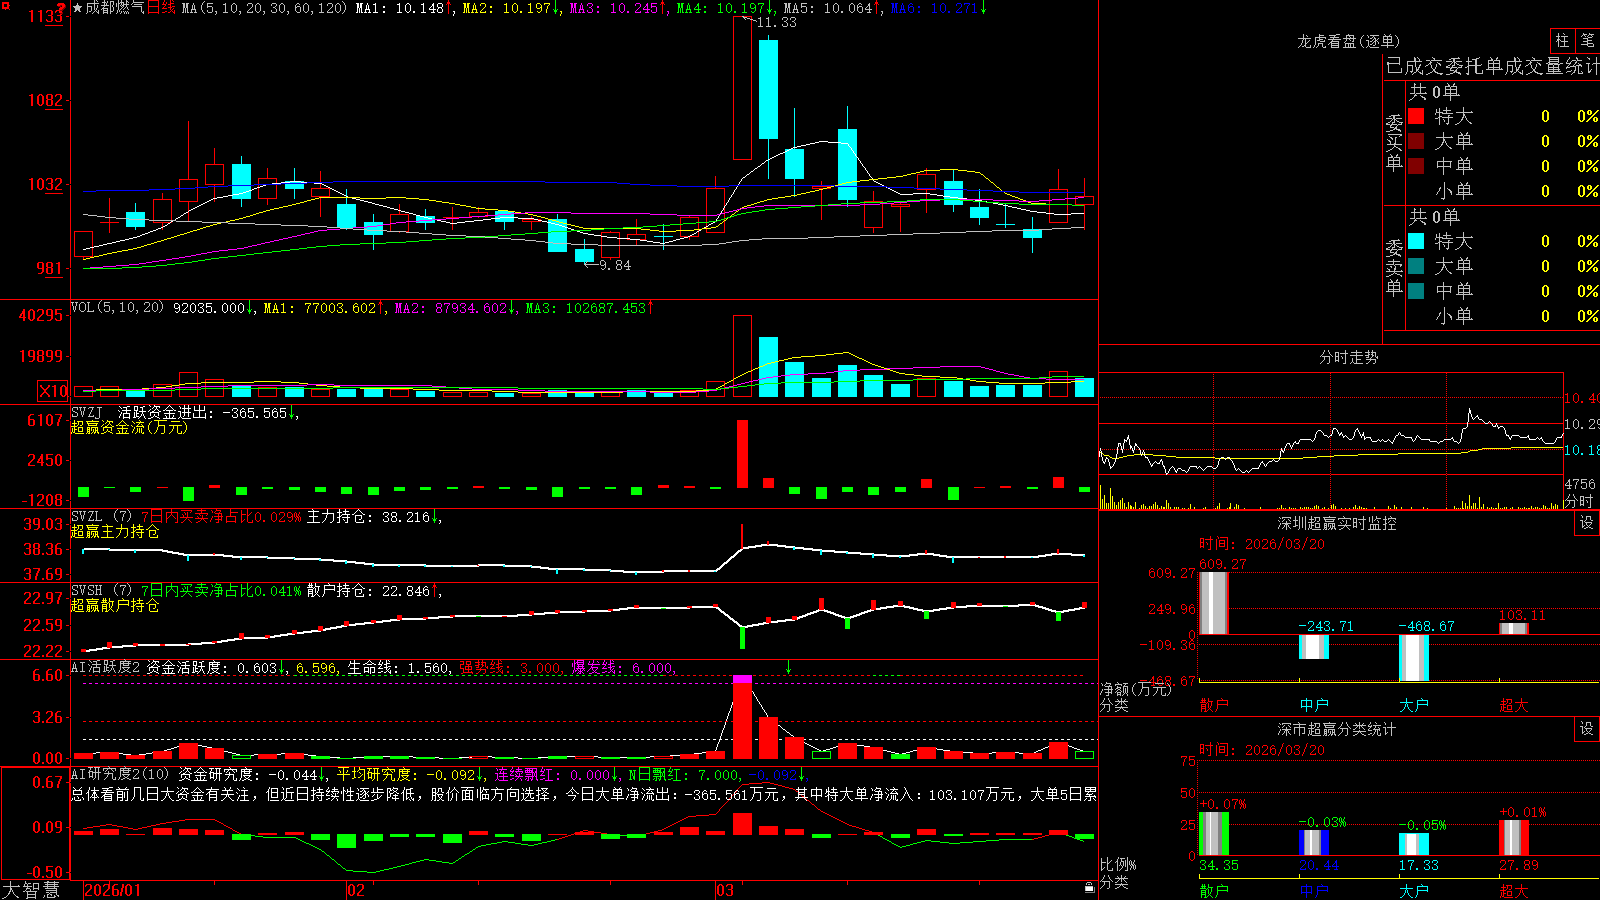Click the large red 6107 bar in SVZJ panel

tap(742, 454)
